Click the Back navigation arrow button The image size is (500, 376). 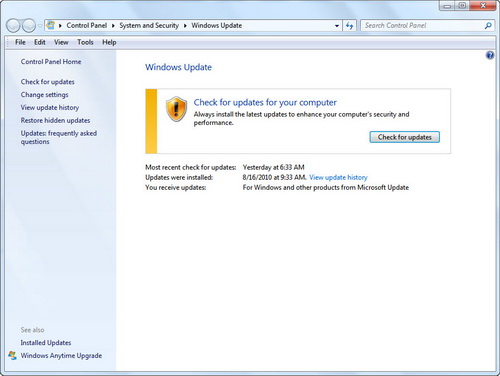(x=13, y=25)
